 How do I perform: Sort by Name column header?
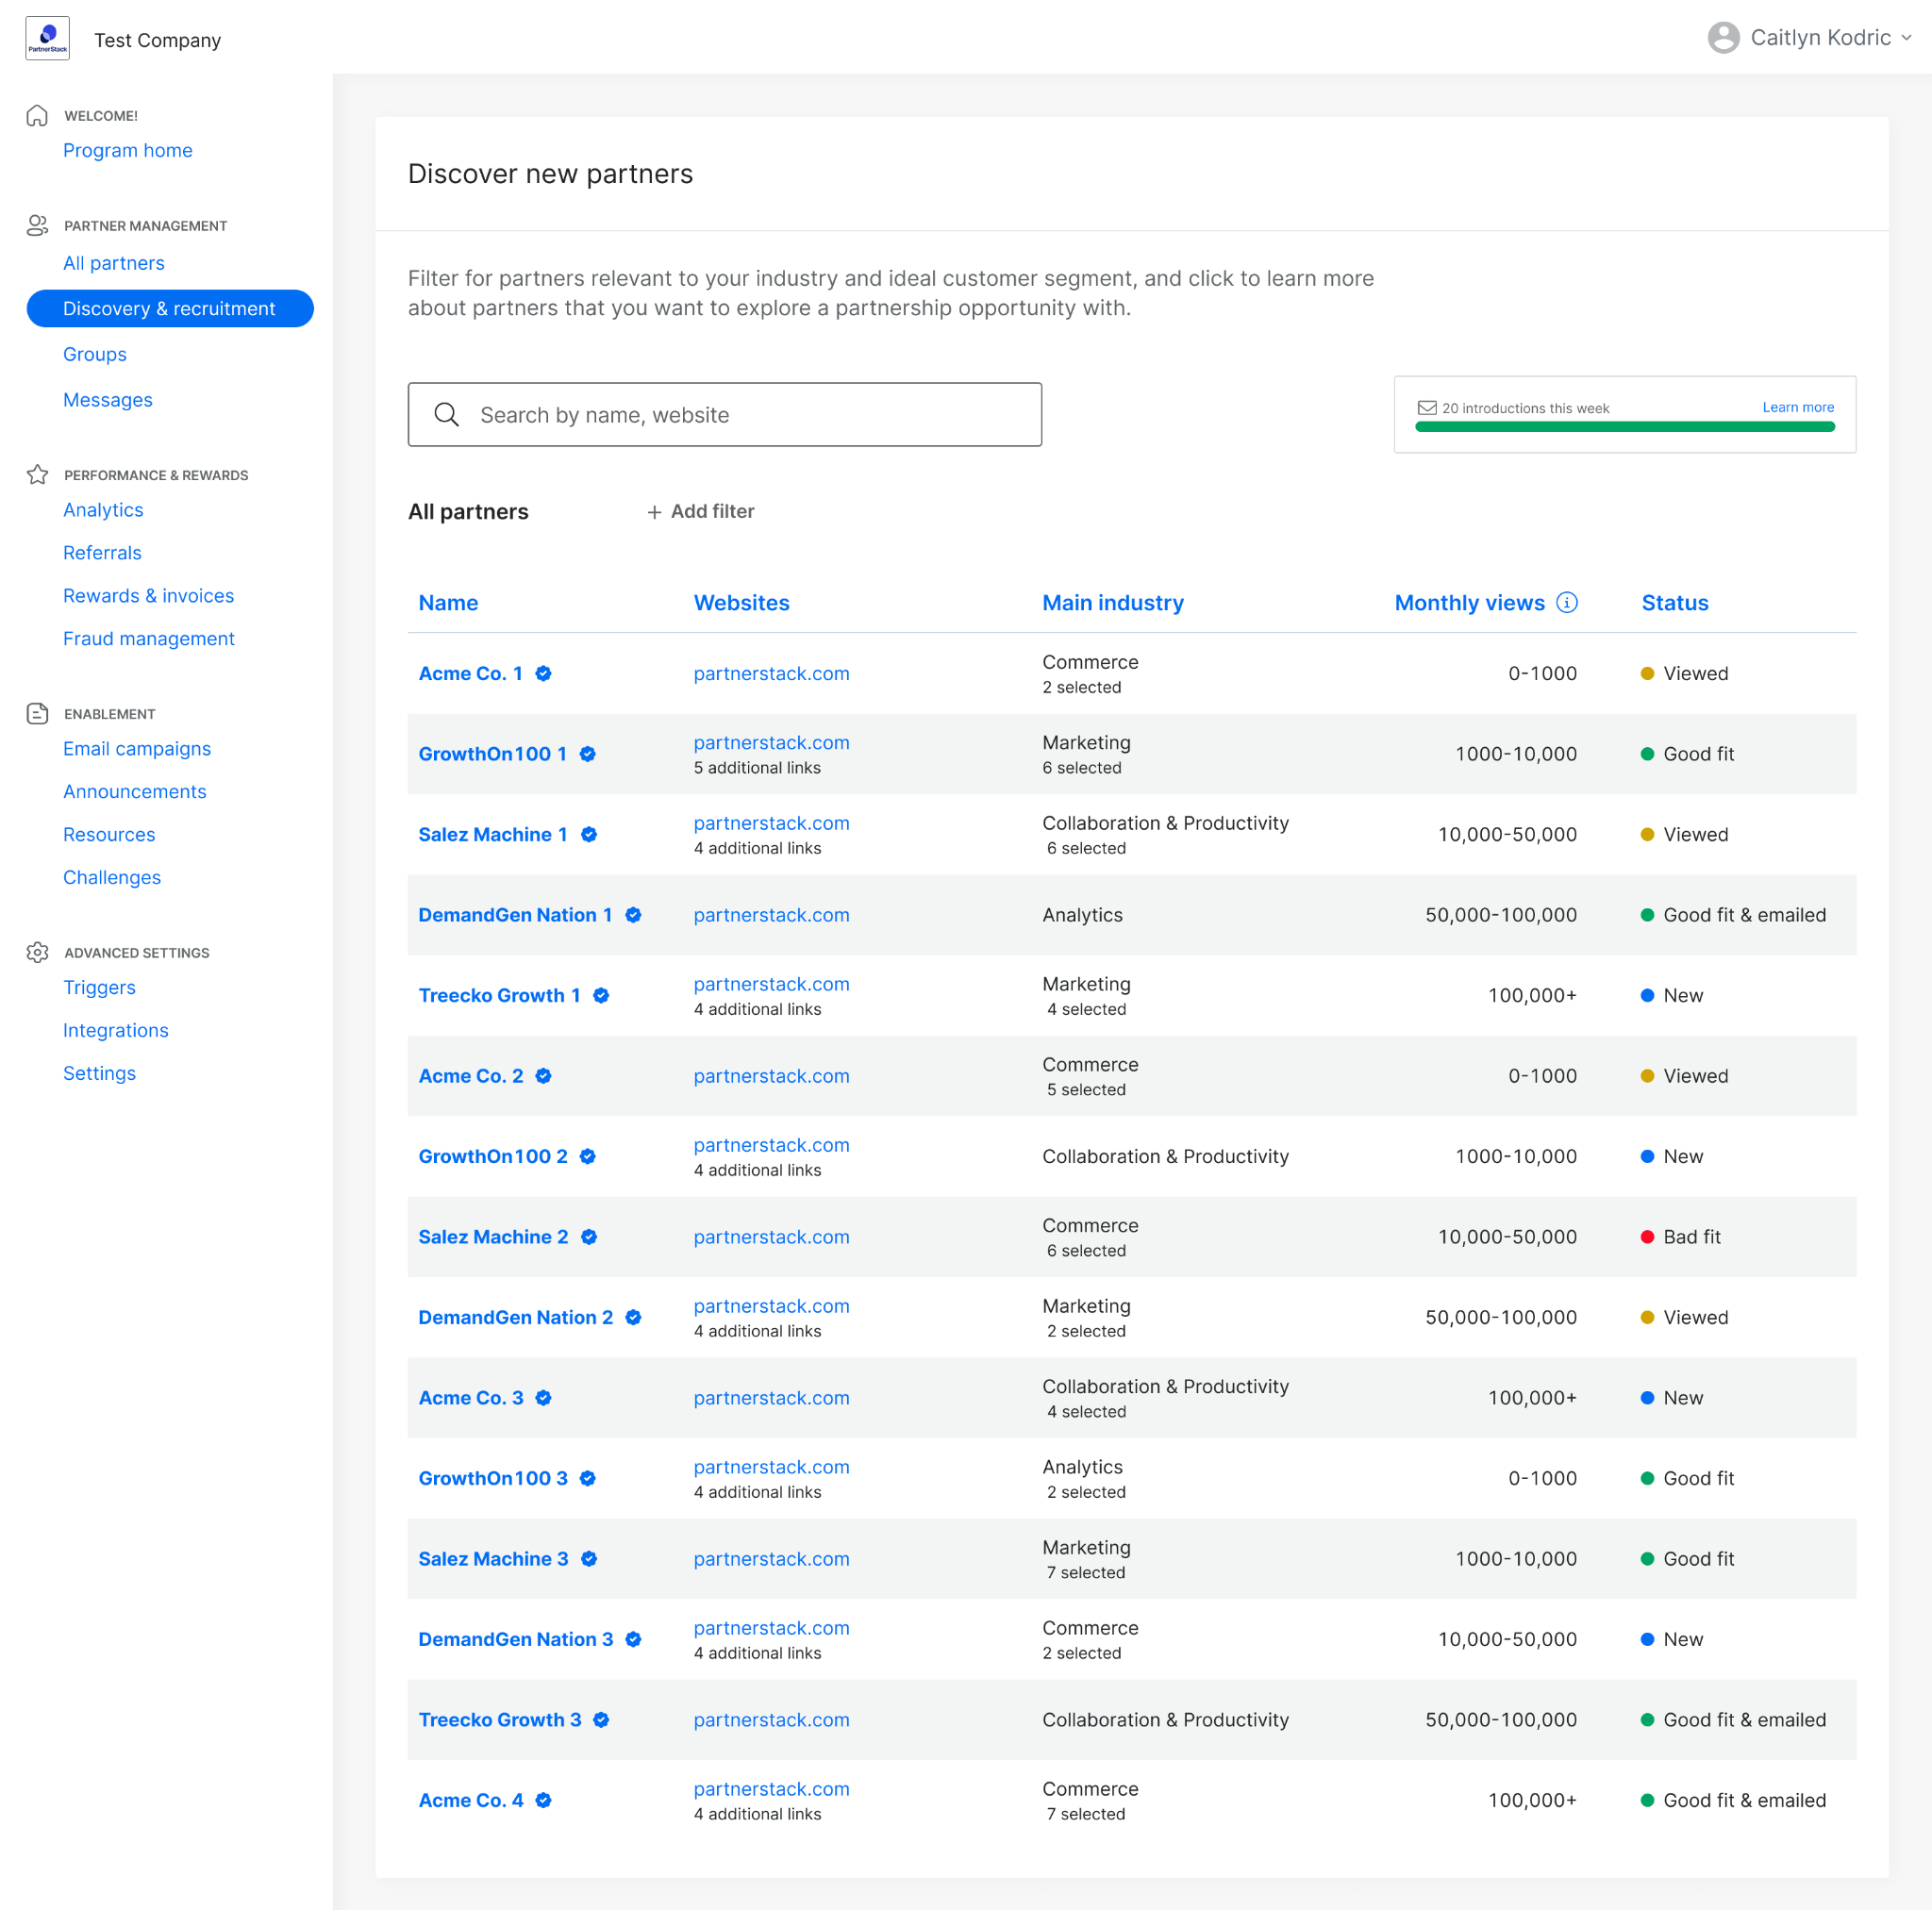pyautogui.click(x=448, y=603)
